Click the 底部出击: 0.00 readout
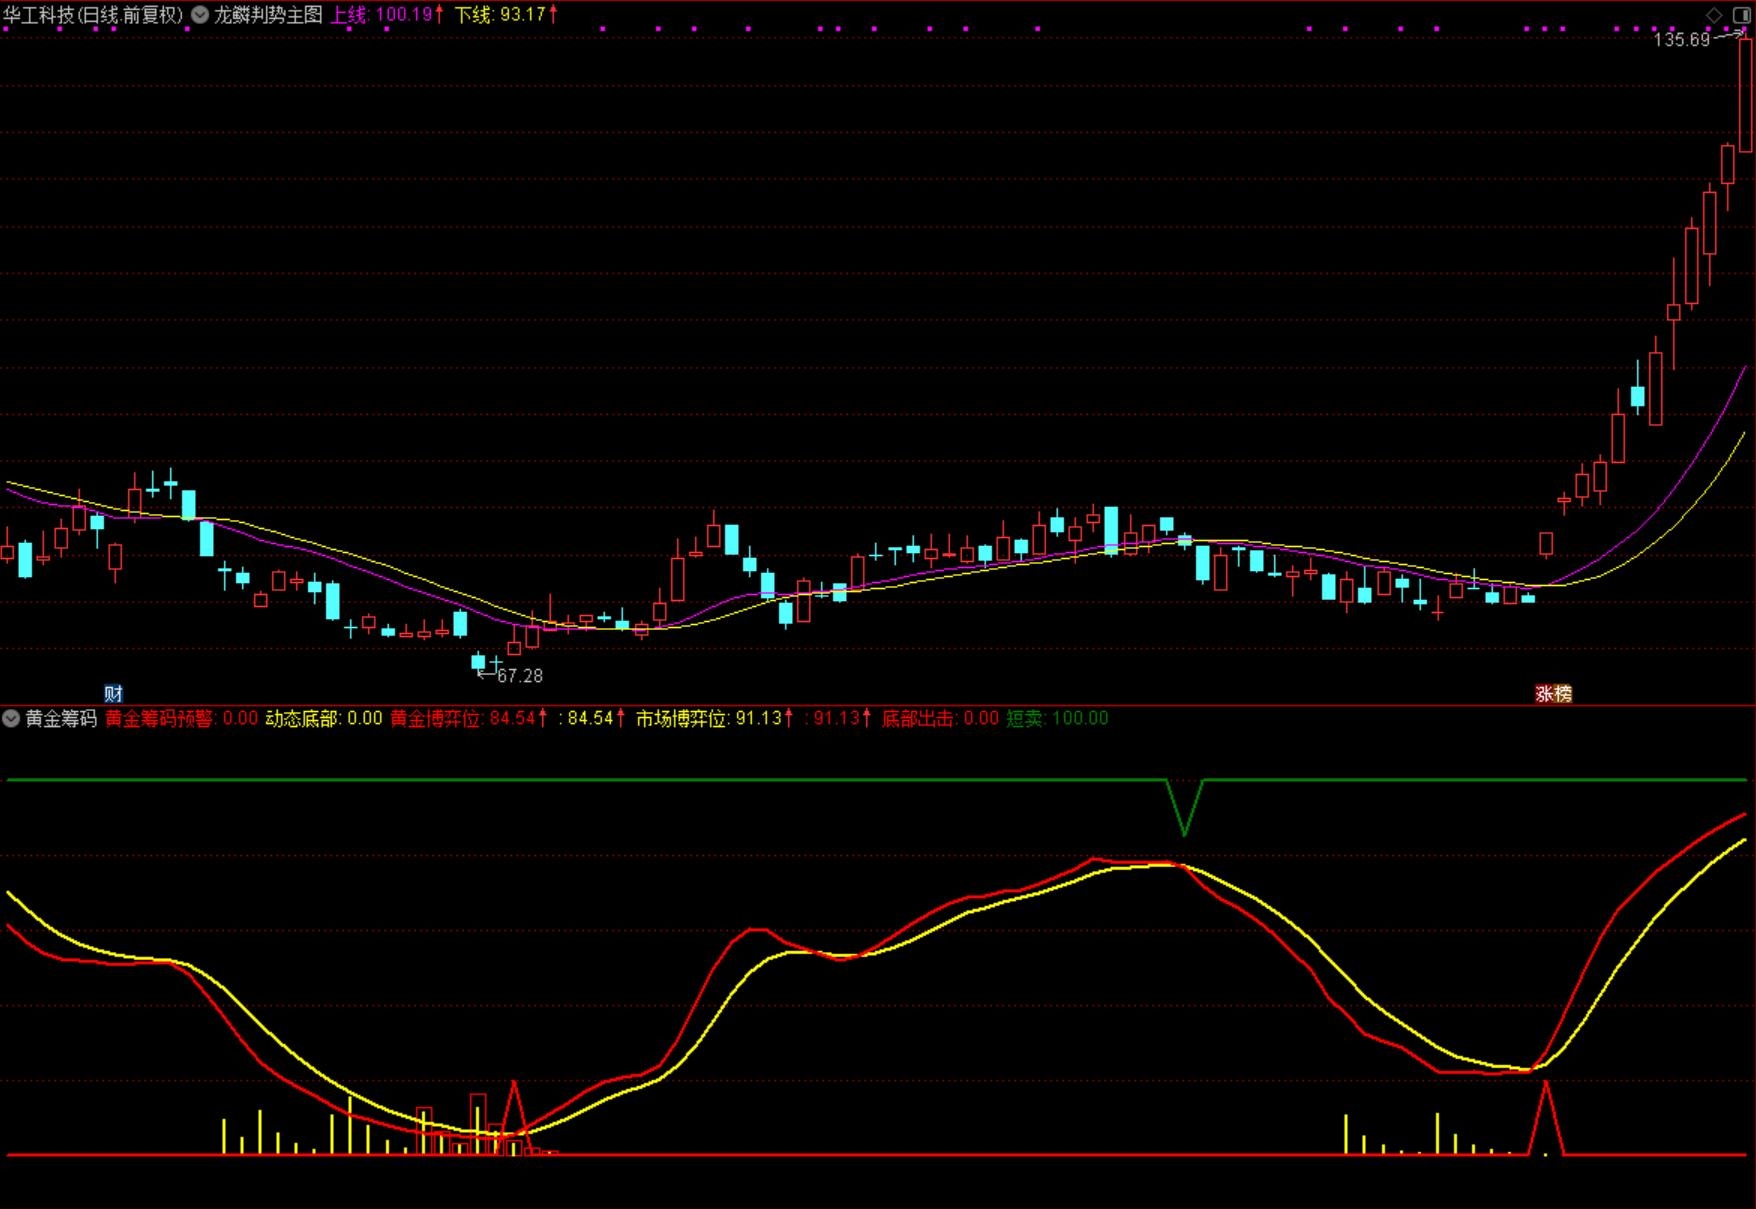 [x=940, y=718]
